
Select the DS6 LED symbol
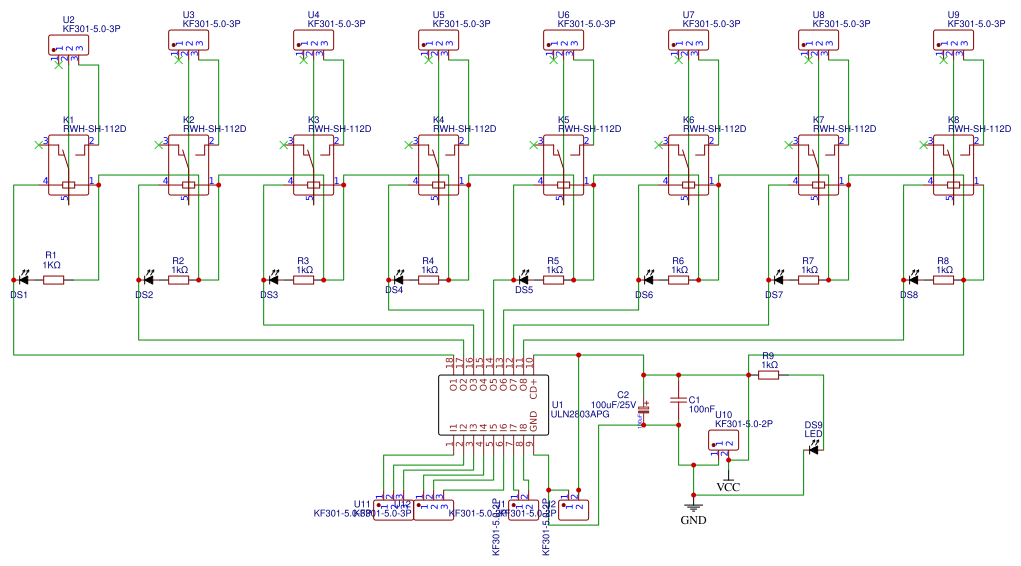648,279
